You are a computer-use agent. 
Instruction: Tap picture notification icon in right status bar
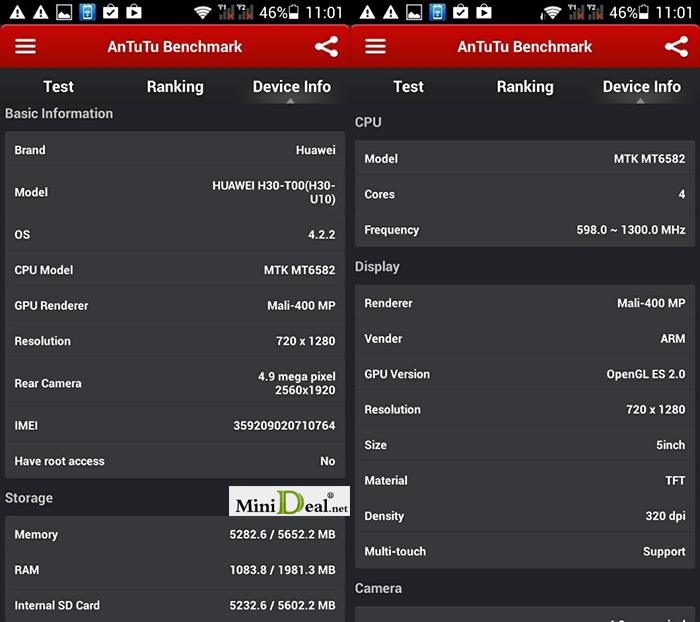coord(414,12)
